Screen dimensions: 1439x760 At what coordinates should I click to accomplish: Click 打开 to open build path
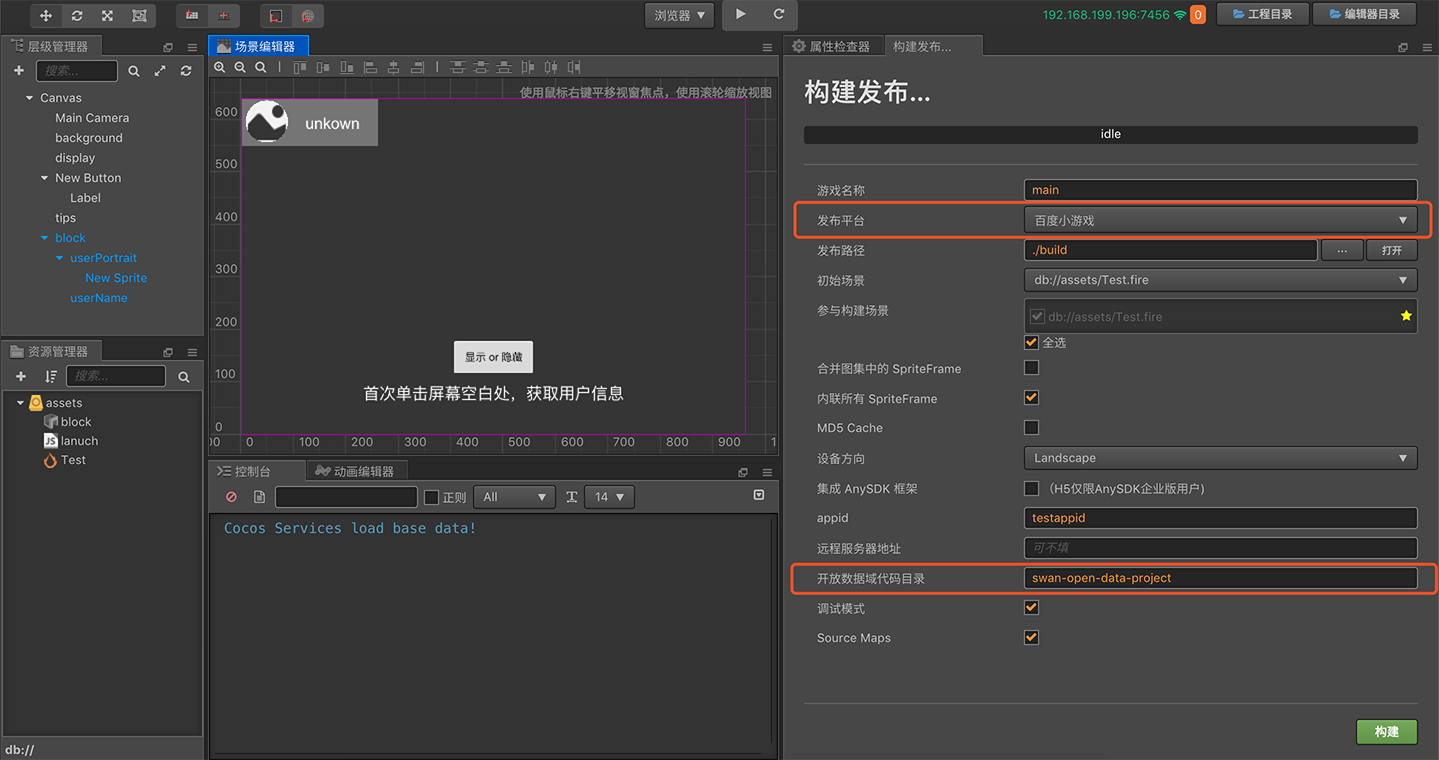(1392, 250)
